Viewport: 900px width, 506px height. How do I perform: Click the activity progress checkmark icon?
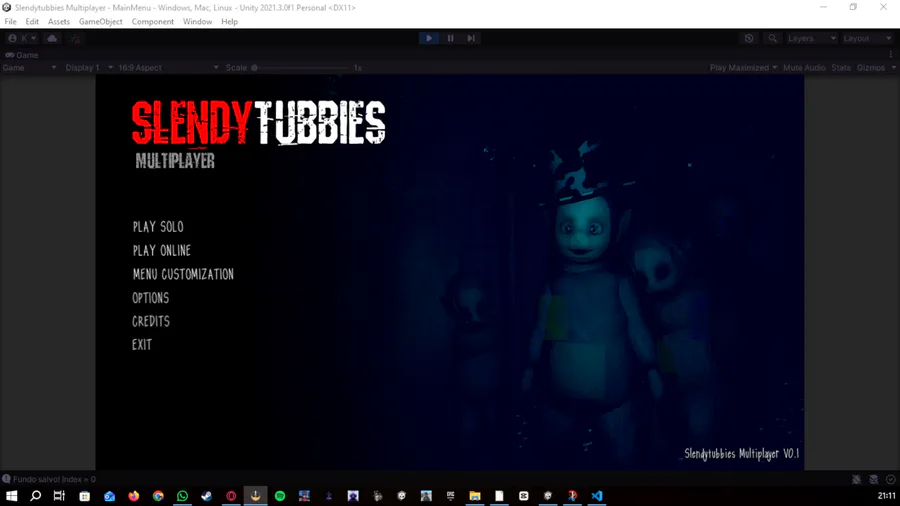coord(891,479)
